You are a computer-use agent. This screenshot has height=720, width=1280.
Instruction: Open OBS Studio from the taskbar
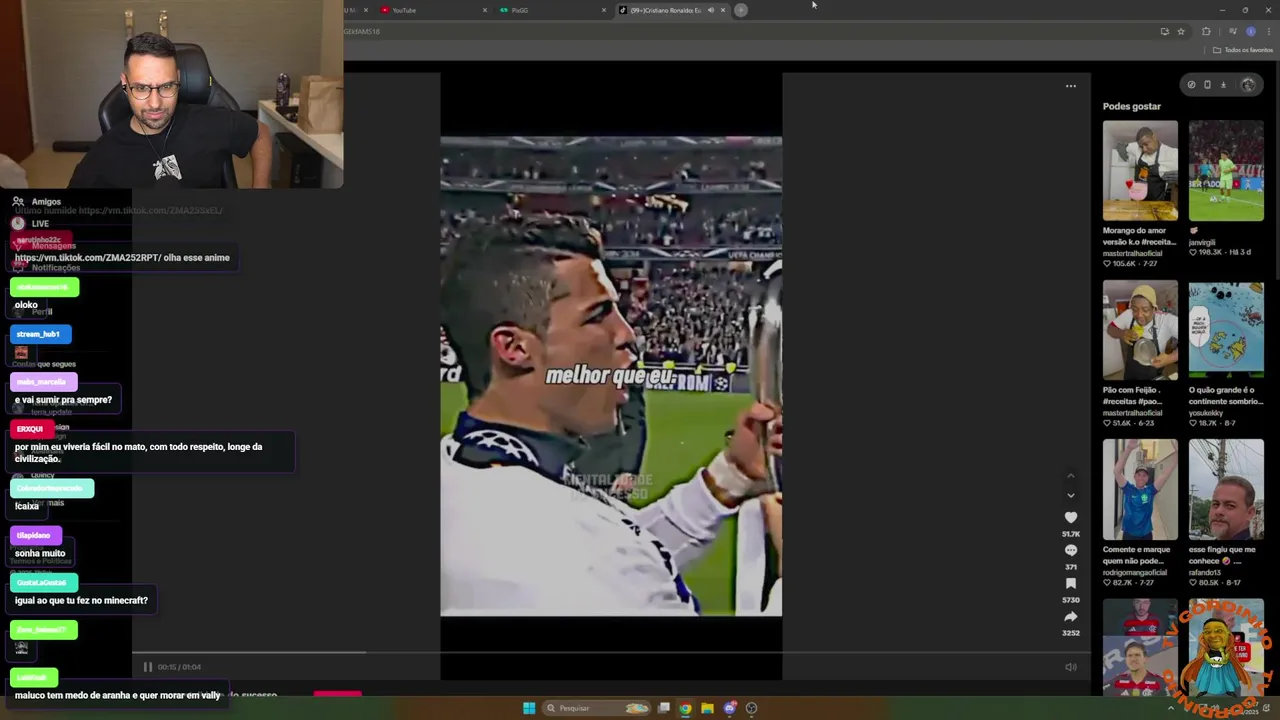click(x=751, y=708)
